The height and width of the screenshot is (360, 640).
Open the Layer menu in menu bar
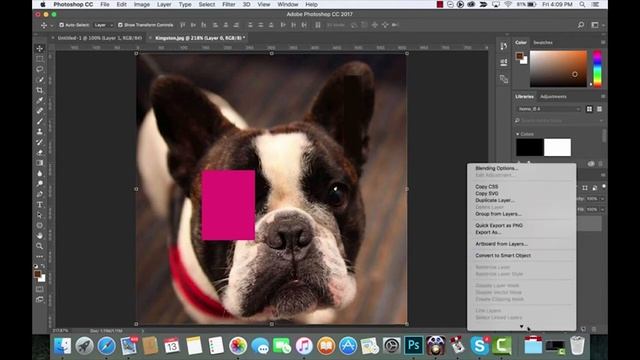pyautogui.click(x=164, y=4)
